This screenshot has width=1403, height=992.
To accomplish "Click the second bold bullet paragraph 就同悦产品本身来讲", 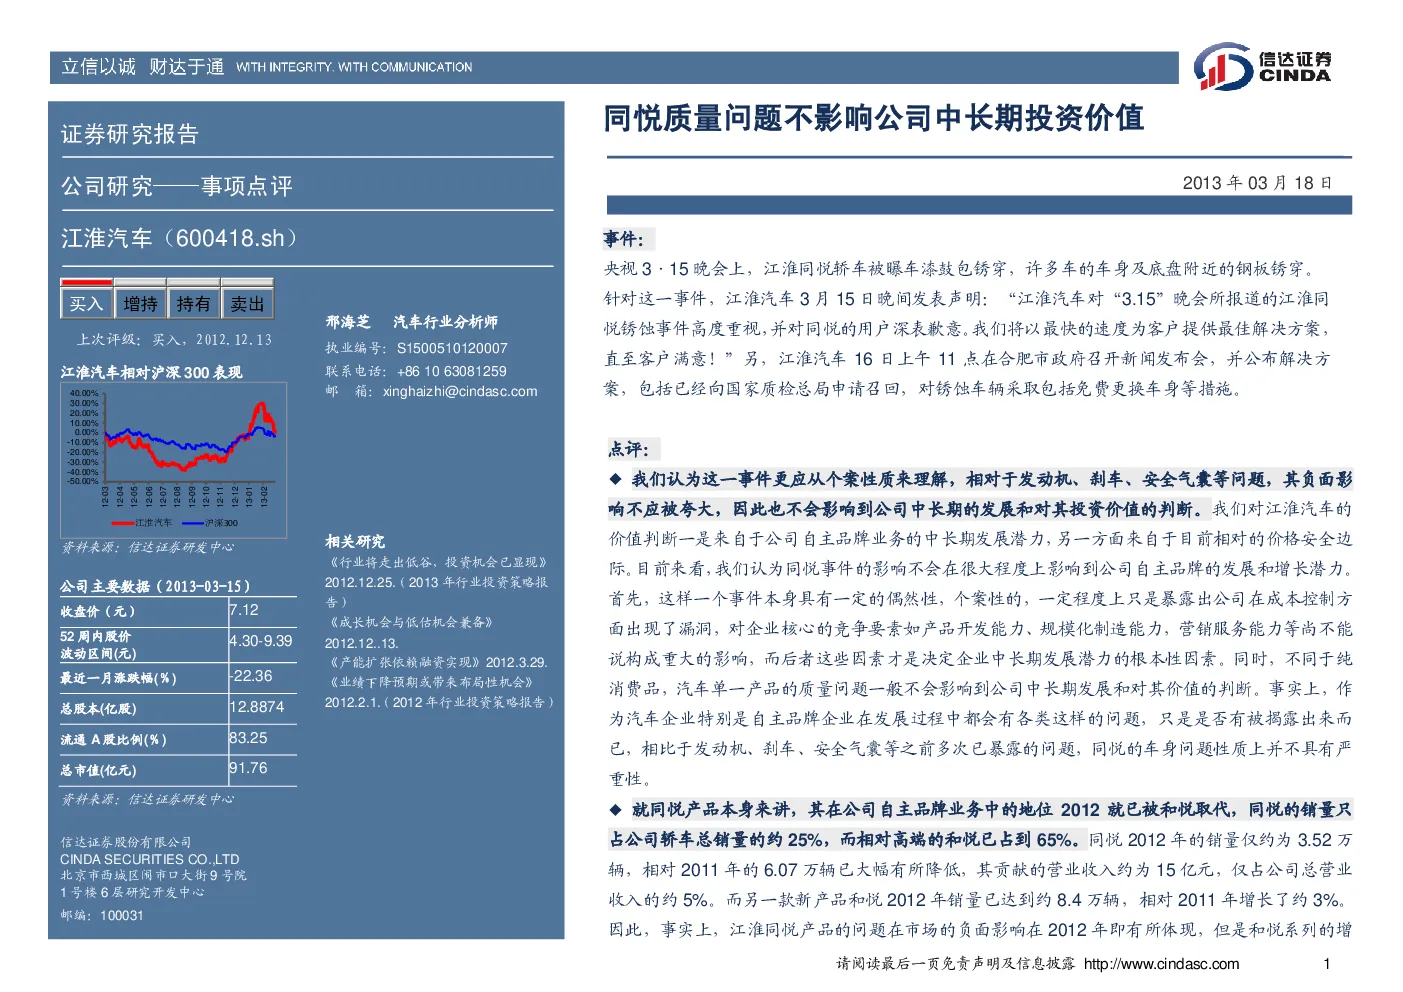I will click(980, 824).
